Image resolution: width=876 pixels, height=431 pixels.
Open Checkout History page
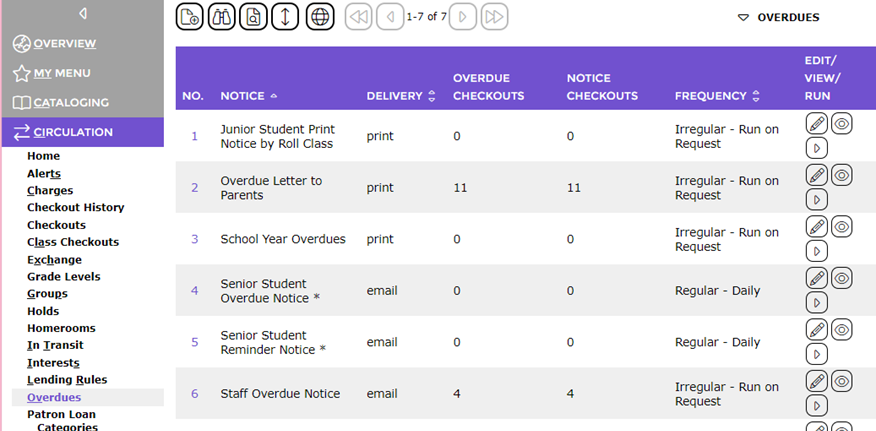click(x=76, y=207)
